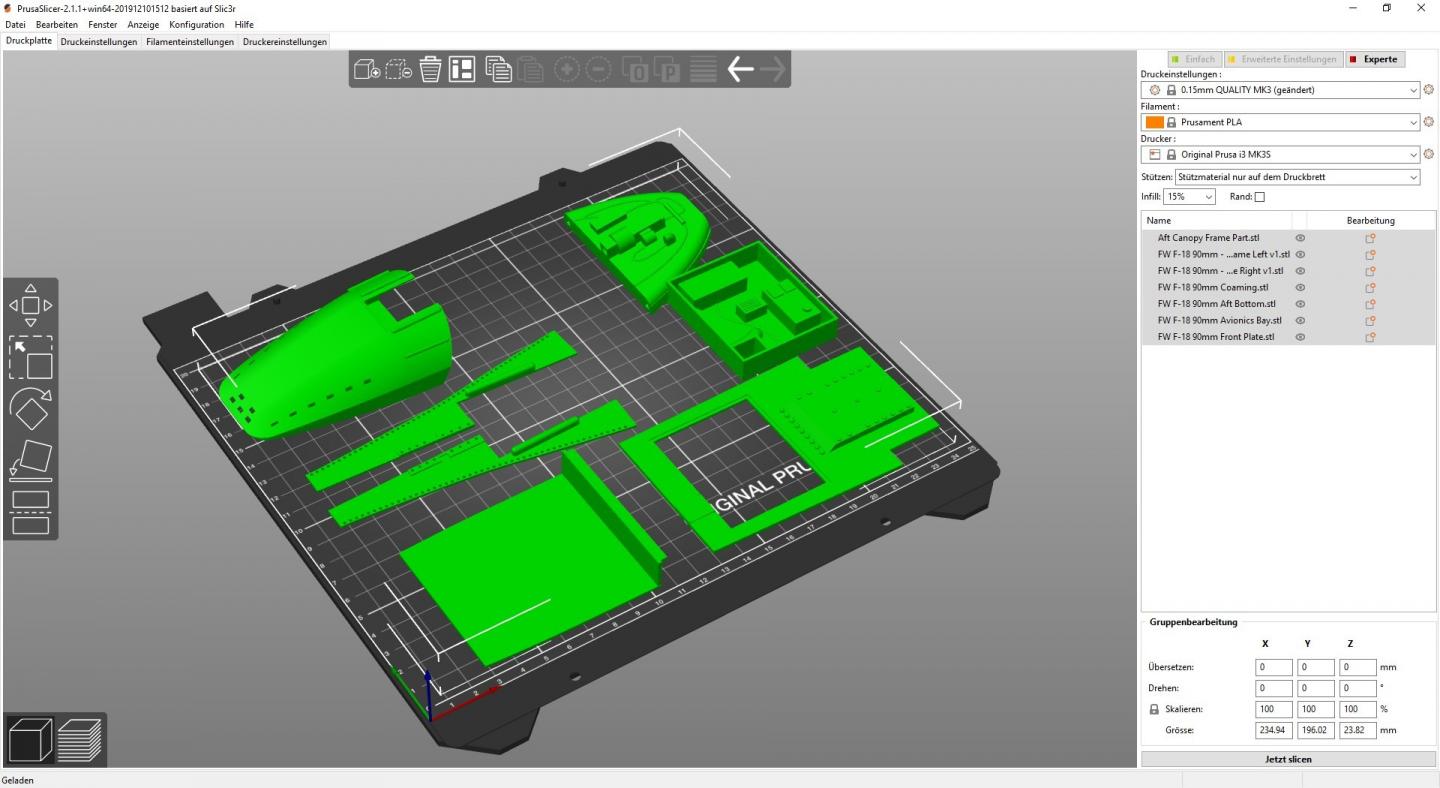Click the Split to objects icon

pyautogui.click(x=635, y=69)
